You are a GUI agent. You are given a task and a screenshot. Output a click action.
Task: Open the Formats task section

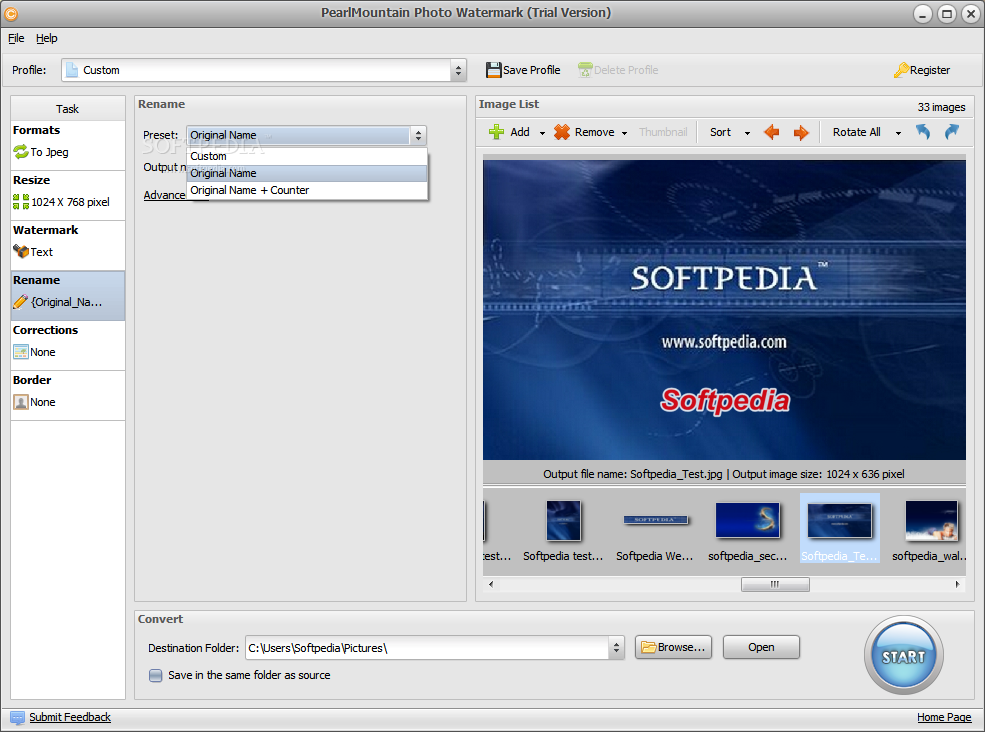coord(68,145)
